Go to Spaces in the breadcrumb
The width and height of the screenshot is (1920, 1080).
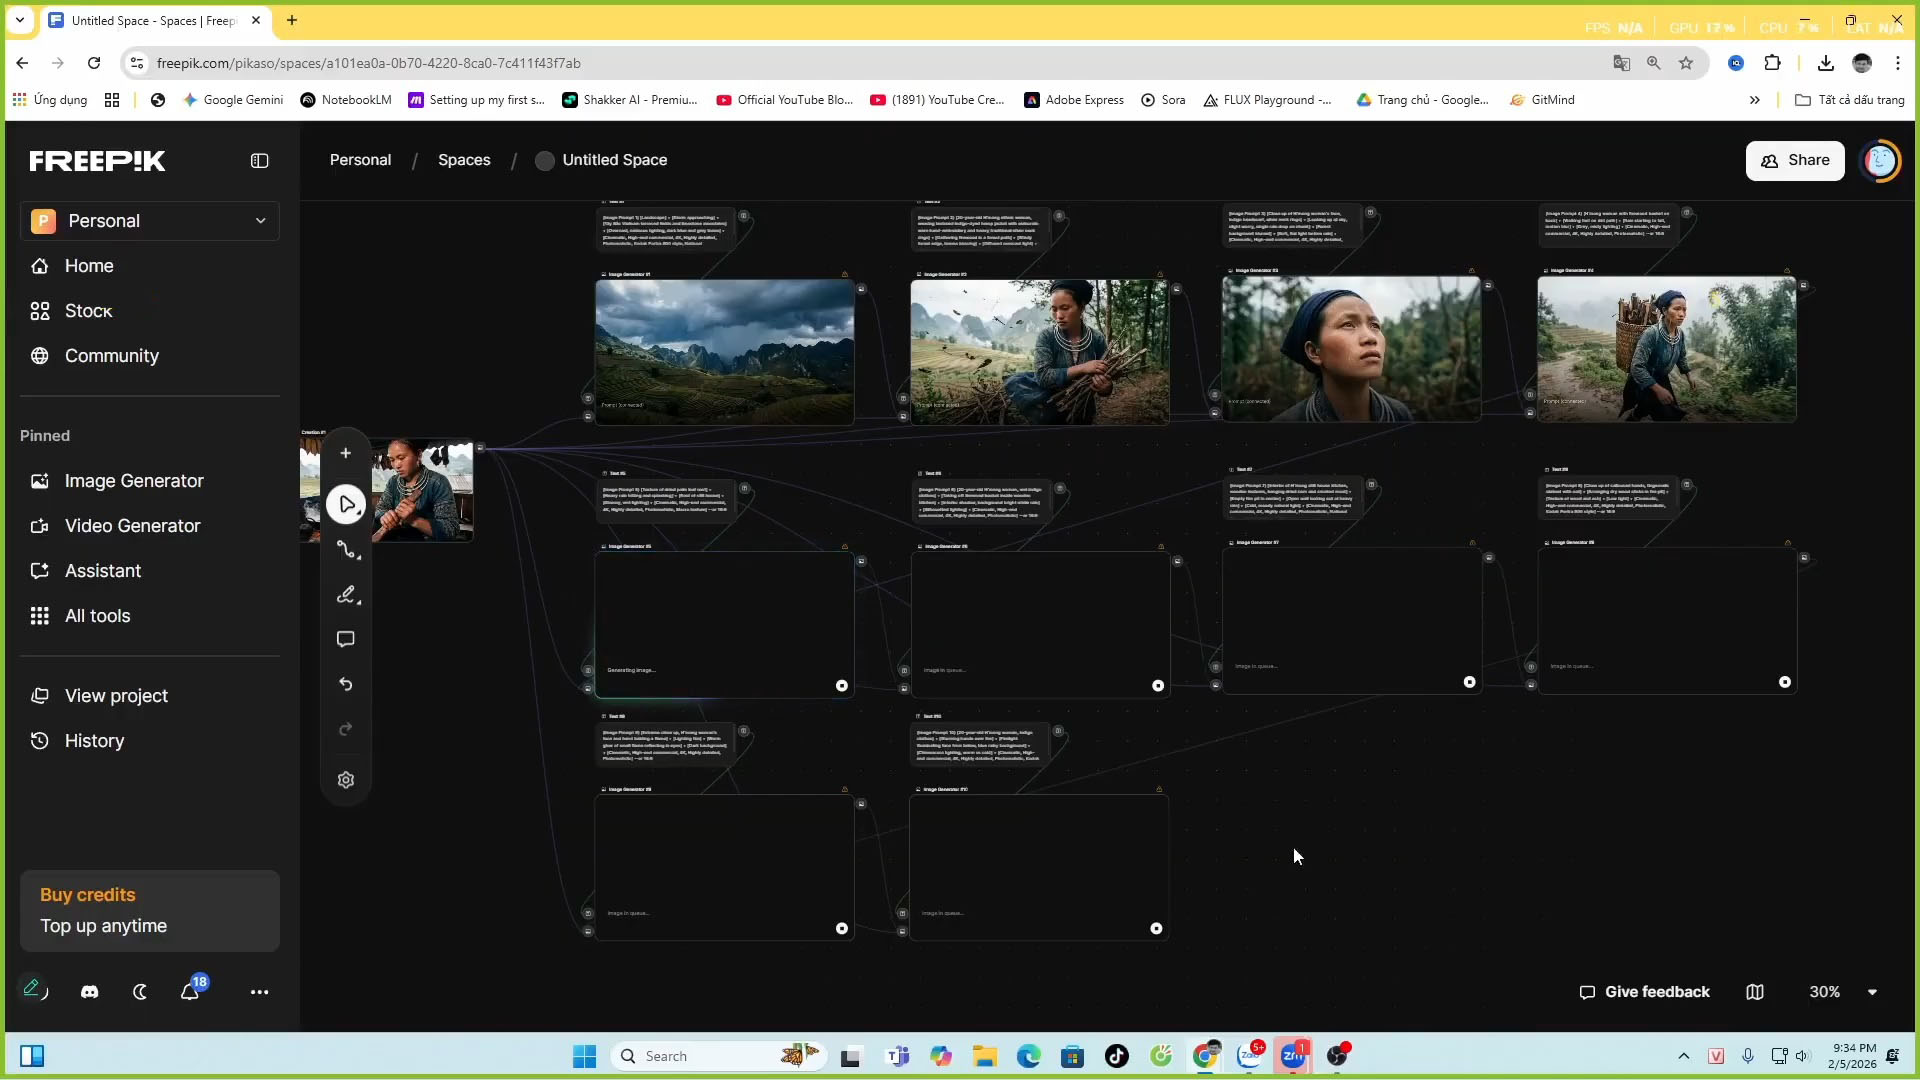[464, 160]
